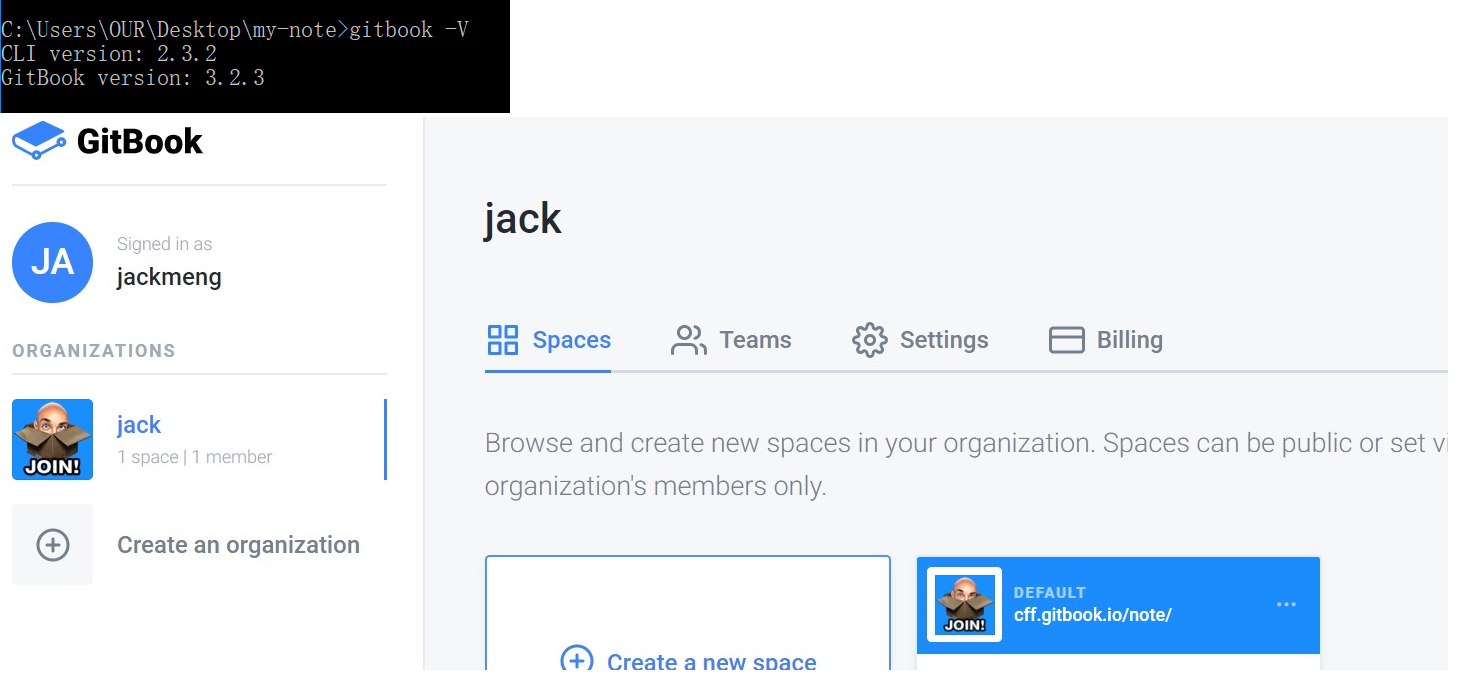Click the ORGANIZATIONS section heading

[94, 351]
